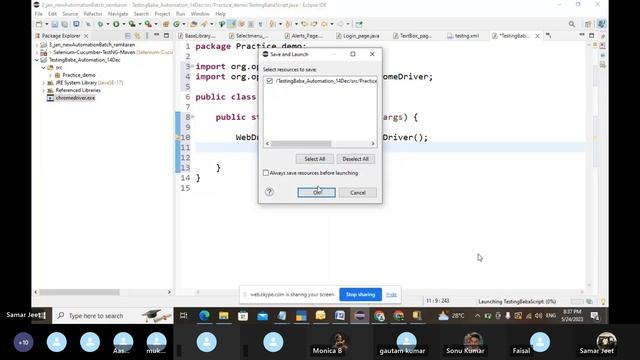Open the Run icon dropdown arrow
The image size is (640, 360).
(124, 24)
